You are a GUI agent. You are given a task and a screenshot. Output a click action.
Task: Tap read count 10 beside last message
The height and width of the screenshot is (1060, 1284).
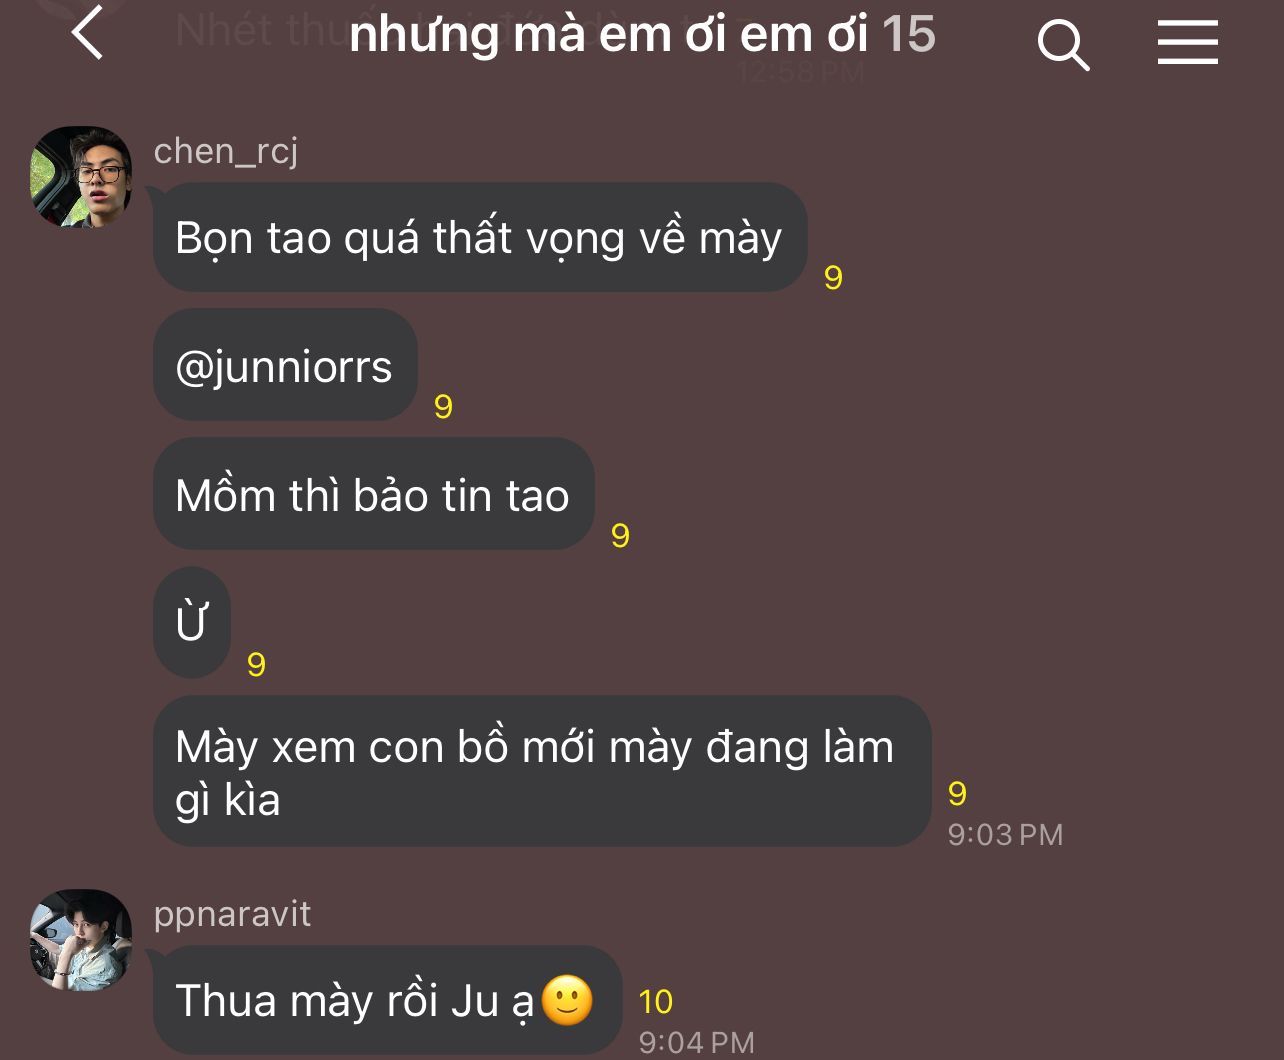tap(656, 1001)
